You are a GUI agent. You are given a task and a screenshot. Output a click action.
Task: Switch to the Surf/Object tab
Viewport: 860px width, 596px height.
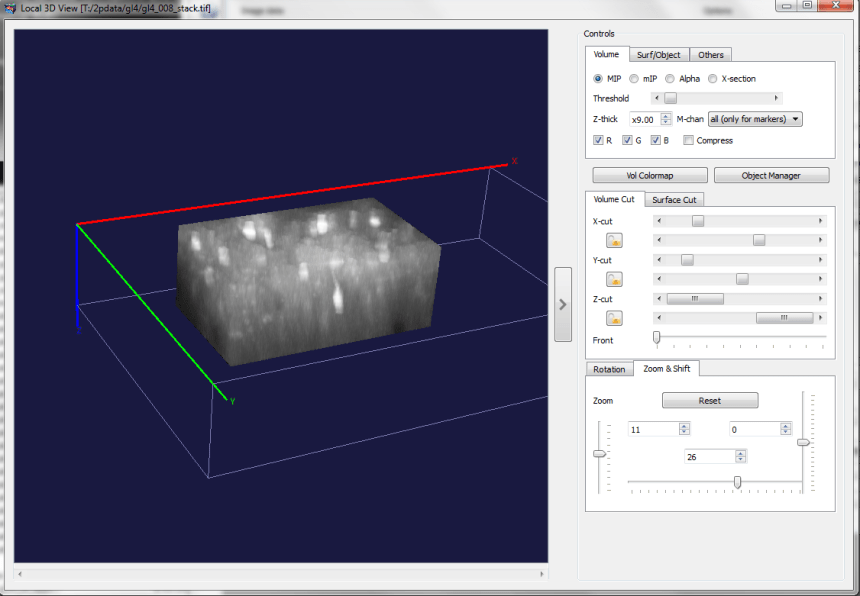(659, 55)
